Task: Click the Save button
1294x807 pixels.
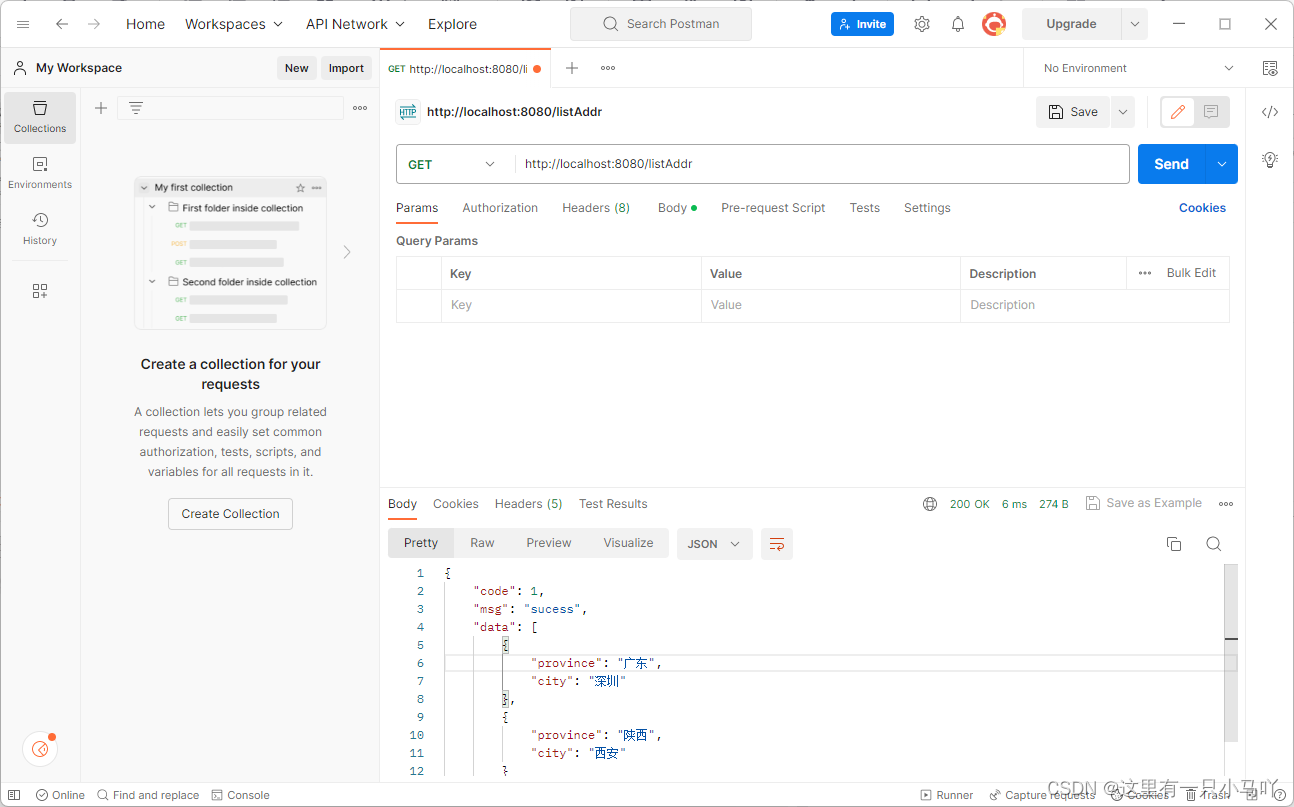Action: pos(1073,112)
